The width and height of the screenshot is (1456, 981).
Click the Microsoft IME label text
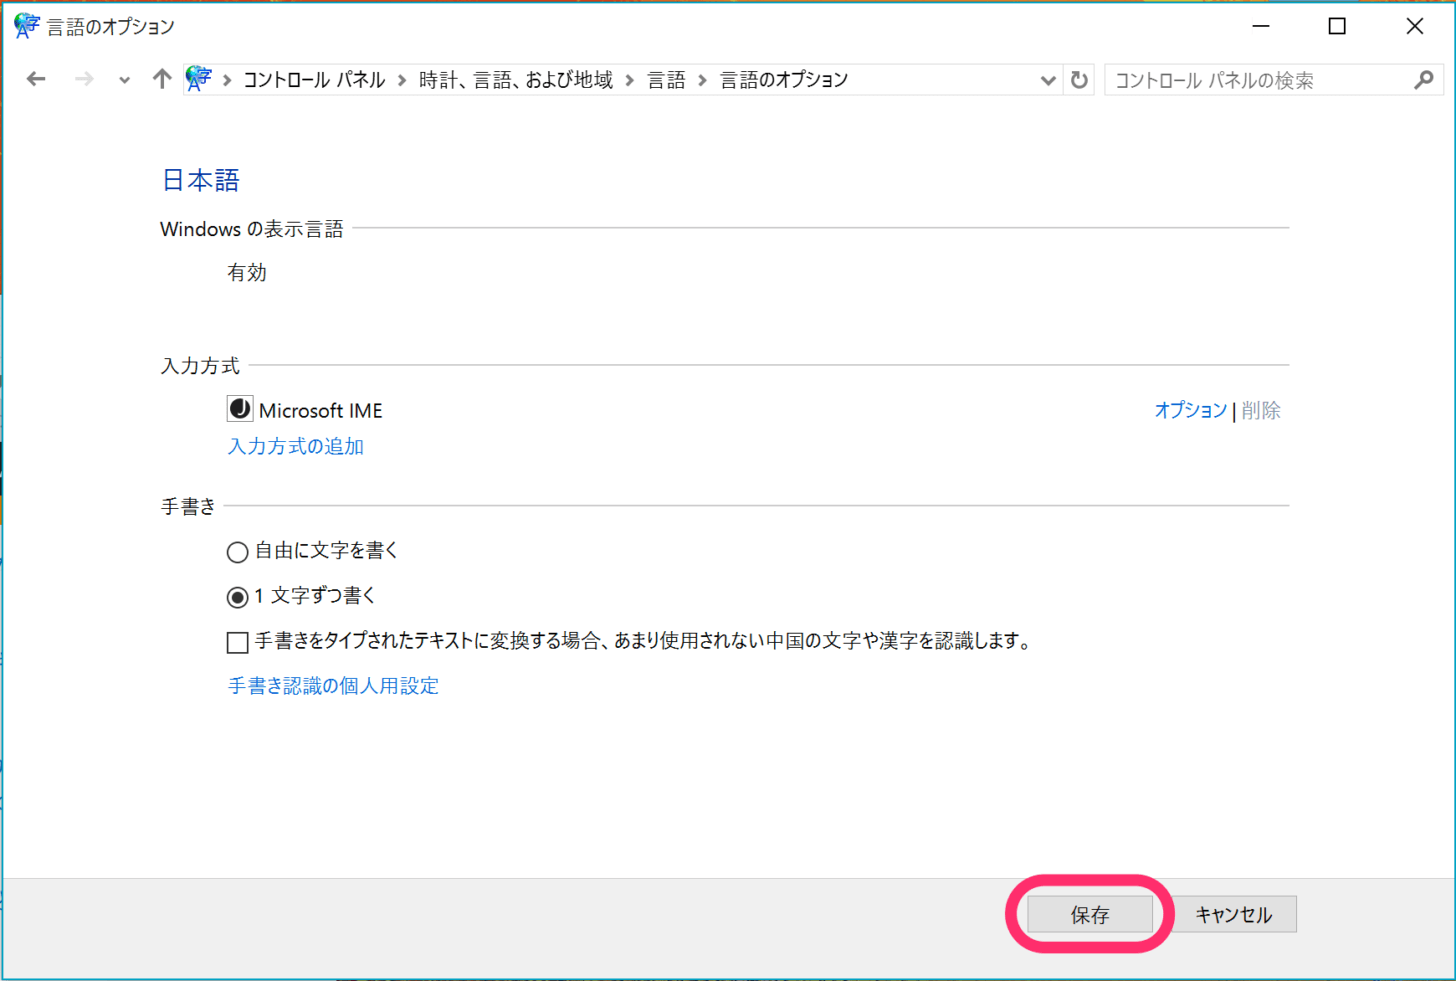[320, 410]
